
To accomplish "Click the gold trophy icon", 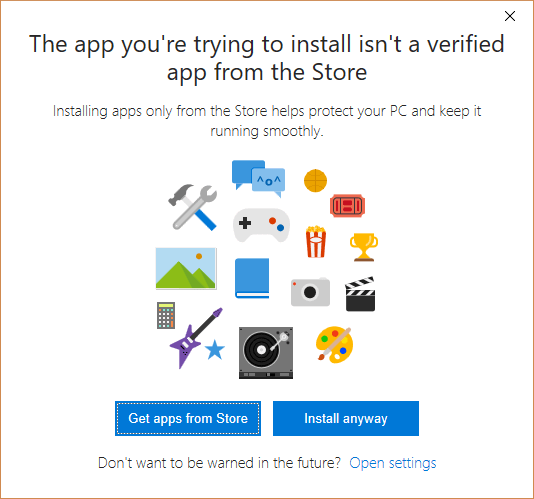I will [x=364, y=247].
